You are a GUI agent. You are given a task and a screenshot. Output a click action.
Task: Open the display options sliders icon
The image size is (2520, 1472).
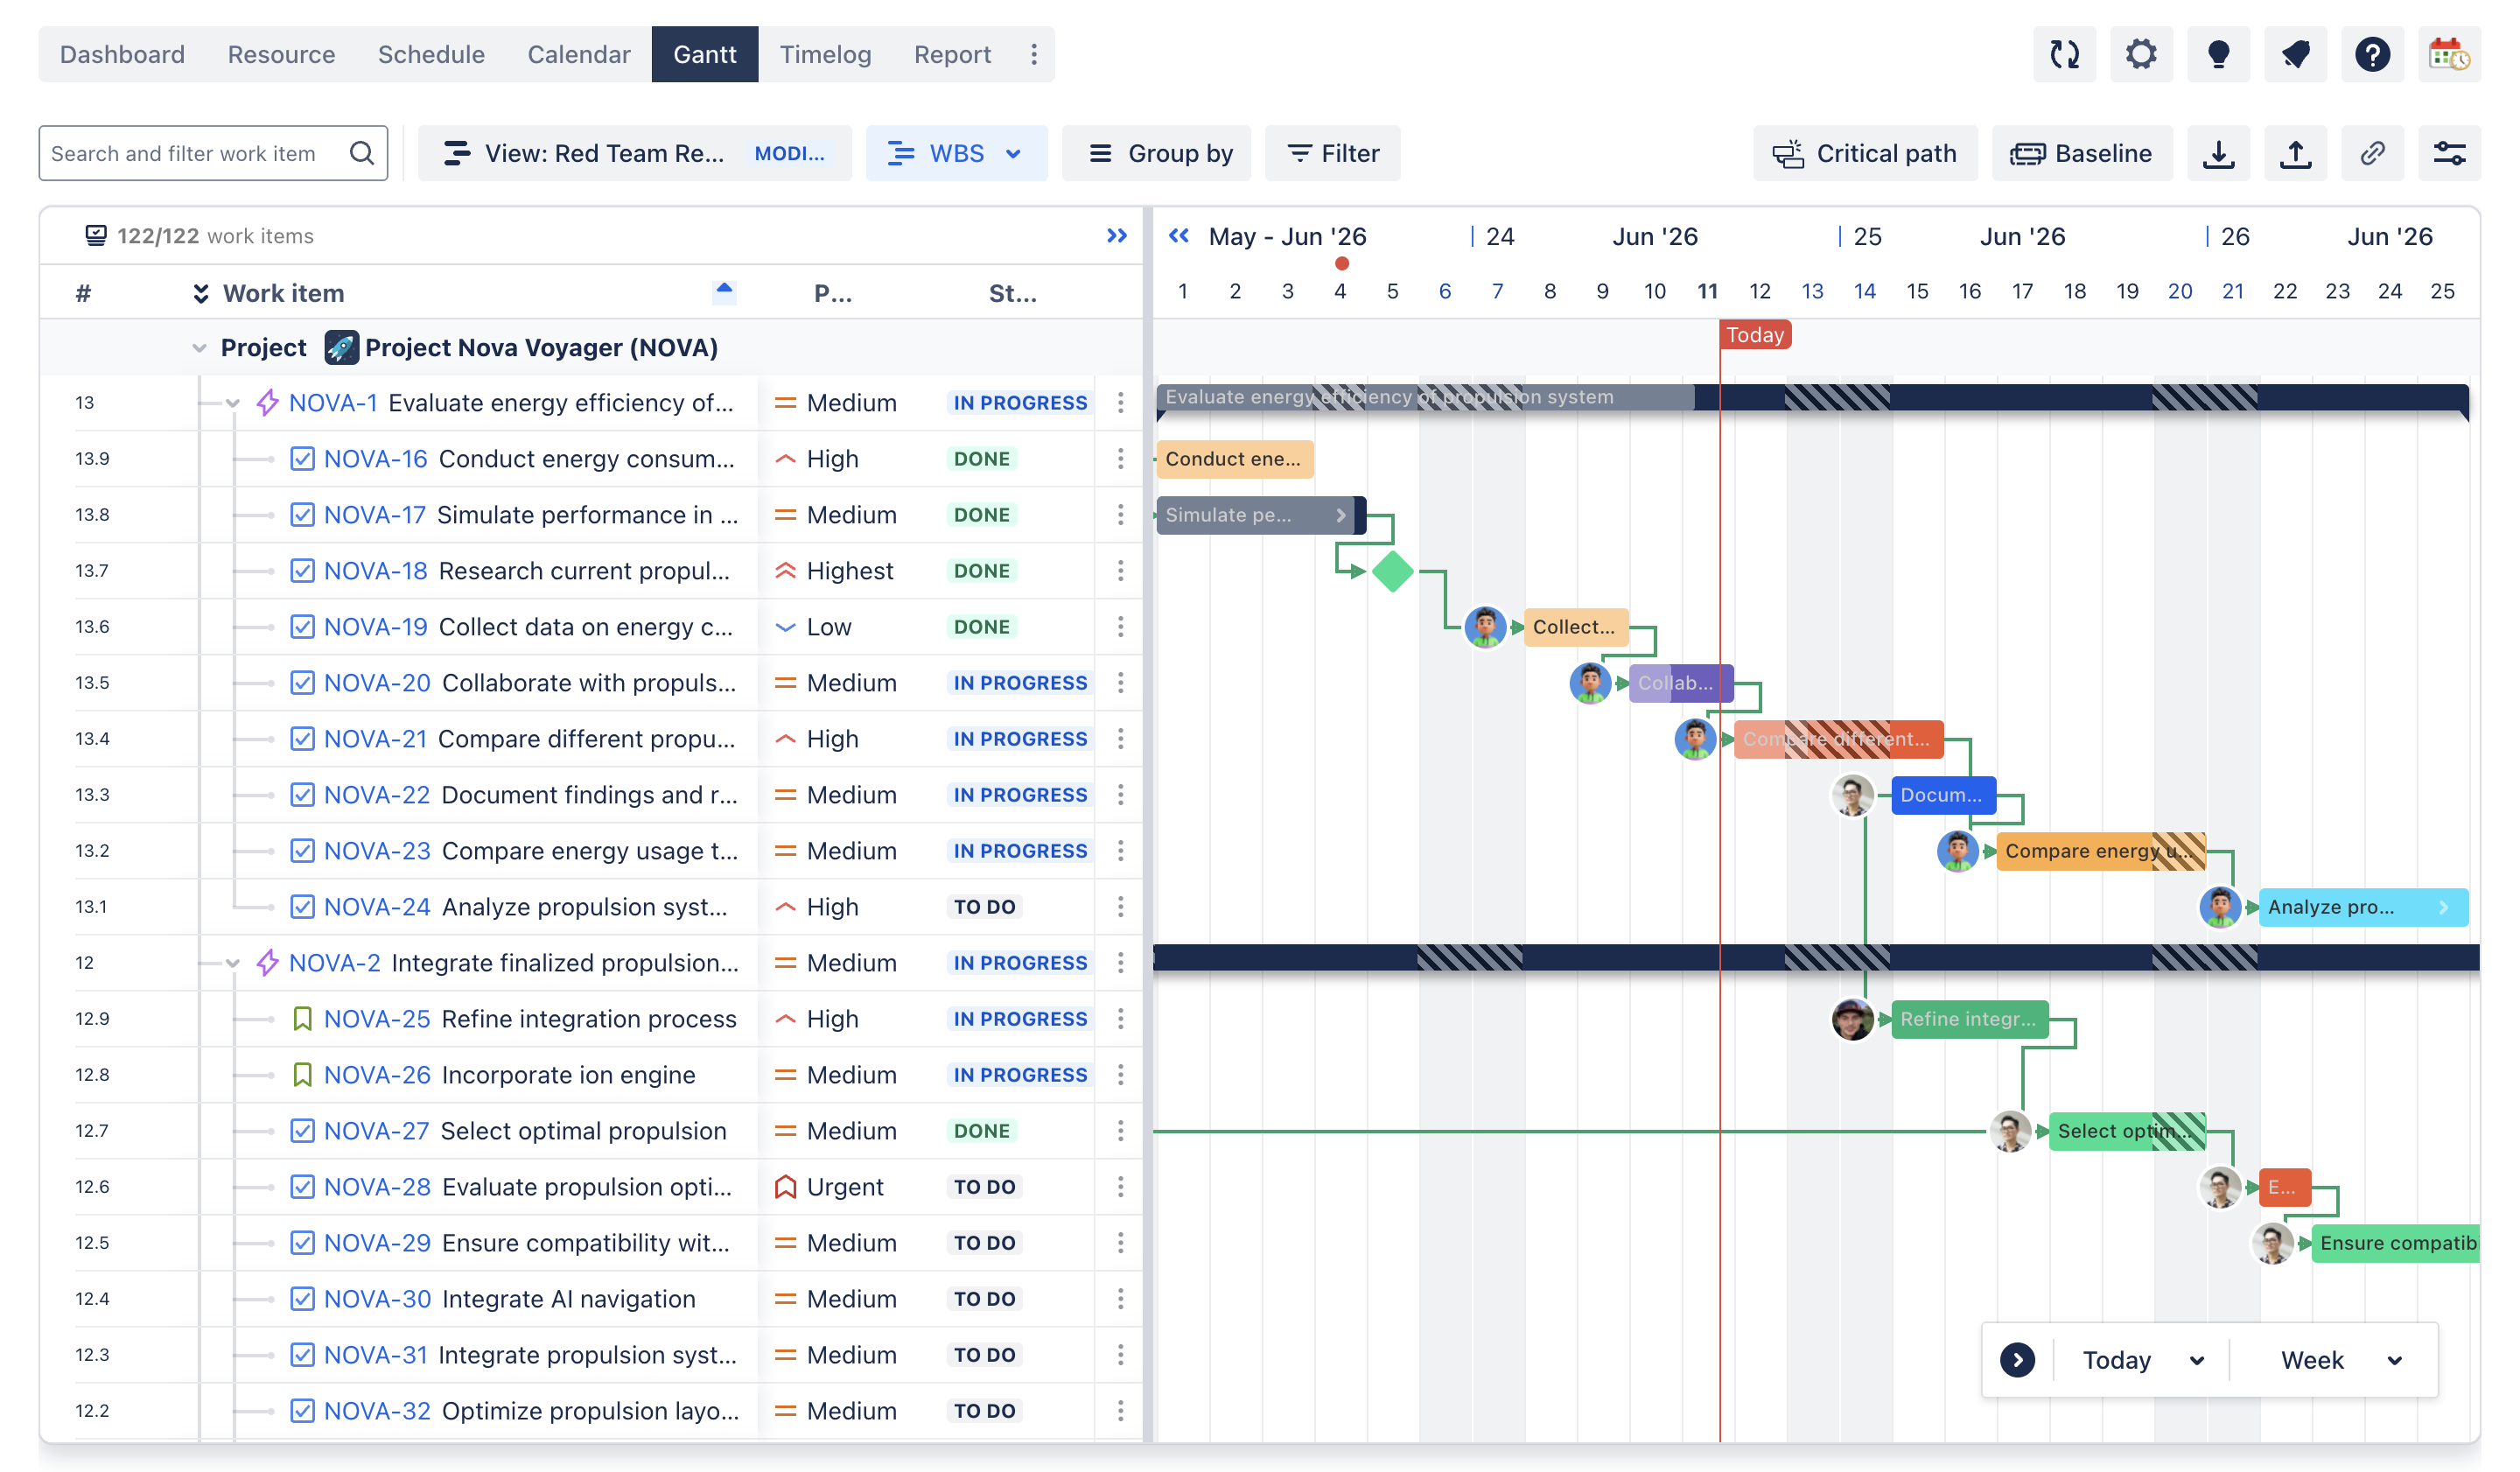(2449, 153)
